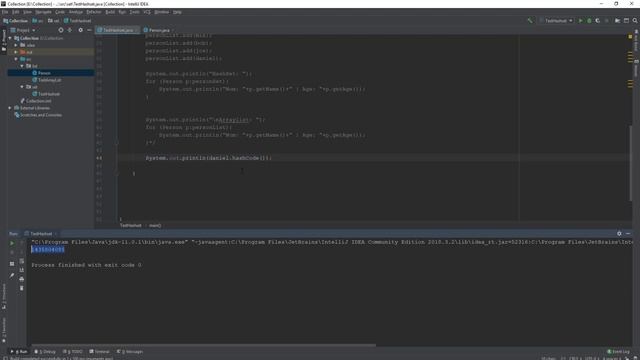Open the Code menu
Viewport: 640px width, 360px height.
(x=60, y=12)
